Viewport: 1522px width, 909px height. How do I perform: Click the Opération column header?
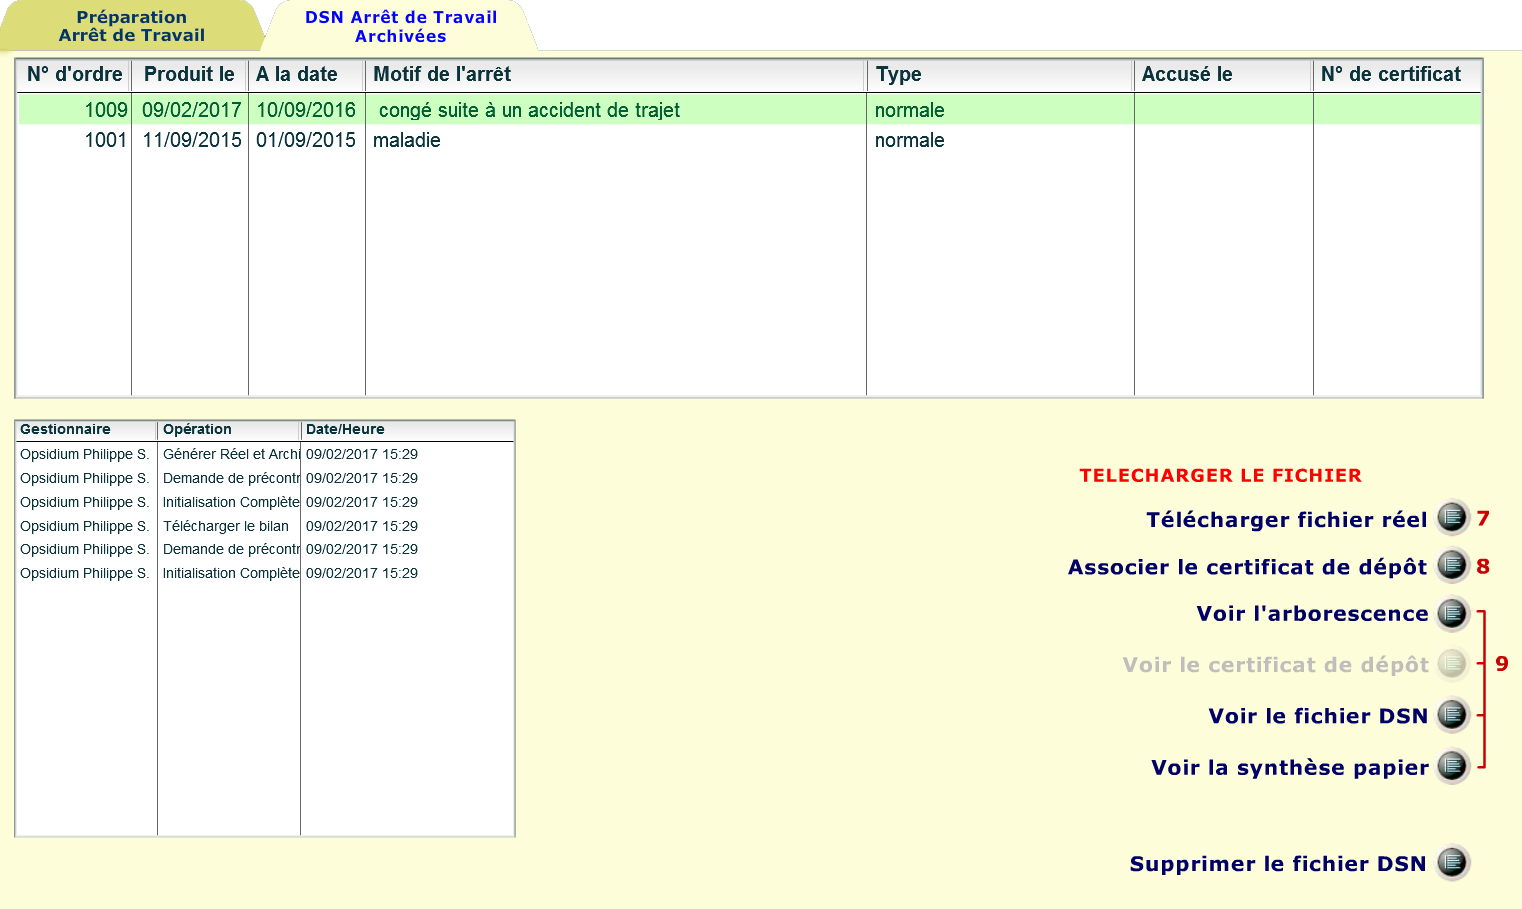click(x=229, y=430)
